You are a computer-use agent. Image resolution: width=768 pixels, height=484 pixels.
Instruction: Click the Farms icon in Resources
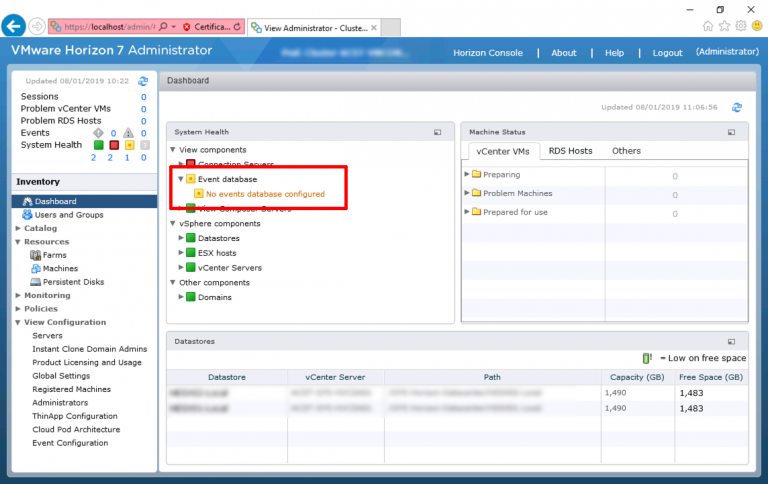point(35,255)
